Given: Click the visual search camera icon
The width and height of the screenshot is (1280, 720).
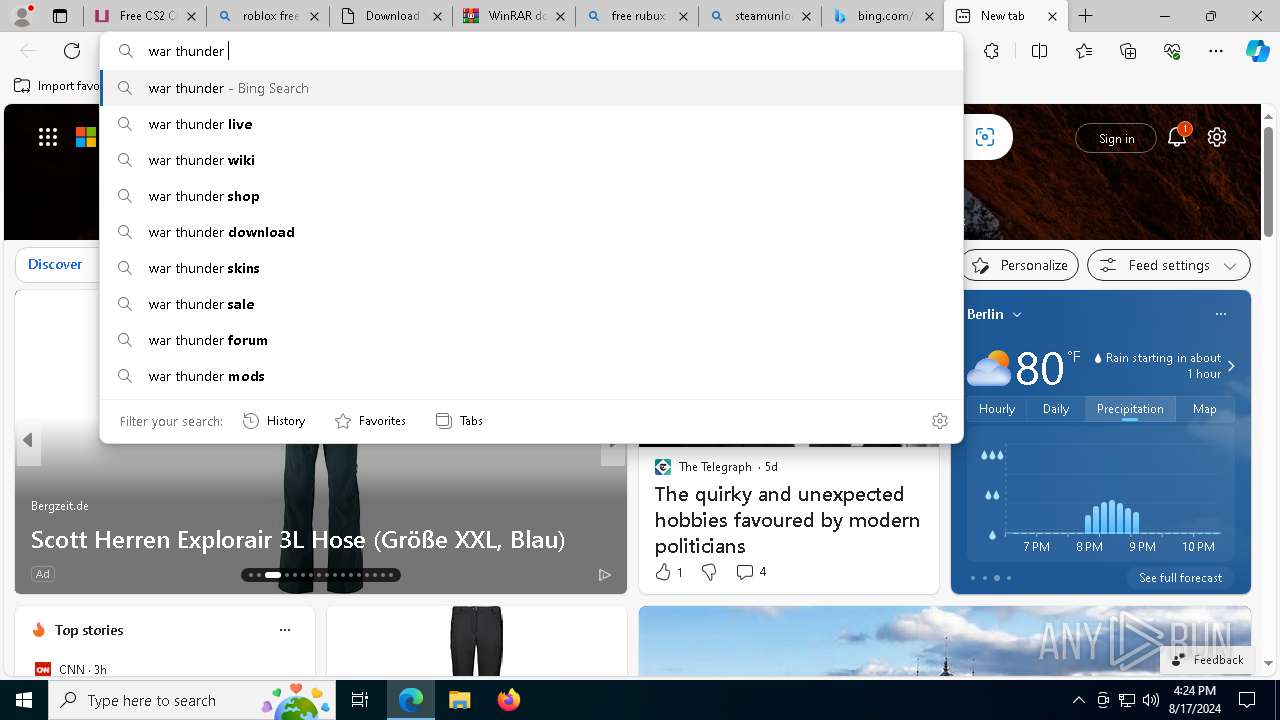Looking at the screenshot, I should click(x=985, y=137).
